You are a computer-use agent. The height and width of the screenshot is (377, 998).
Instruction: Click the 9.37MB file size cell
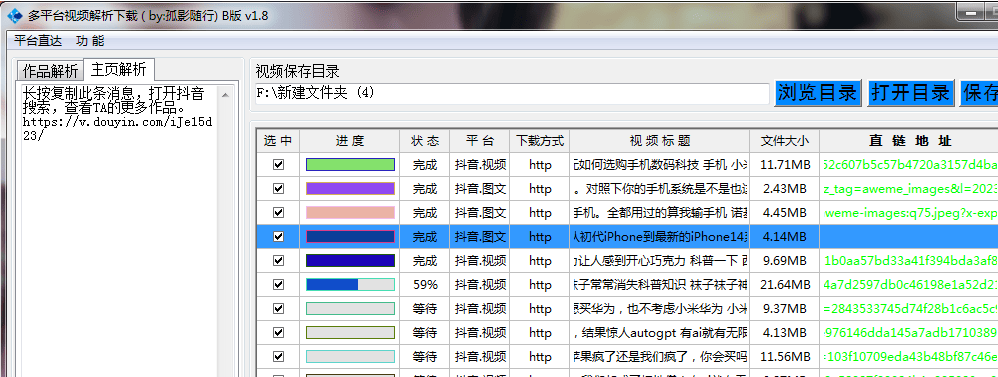click(785, 309)
